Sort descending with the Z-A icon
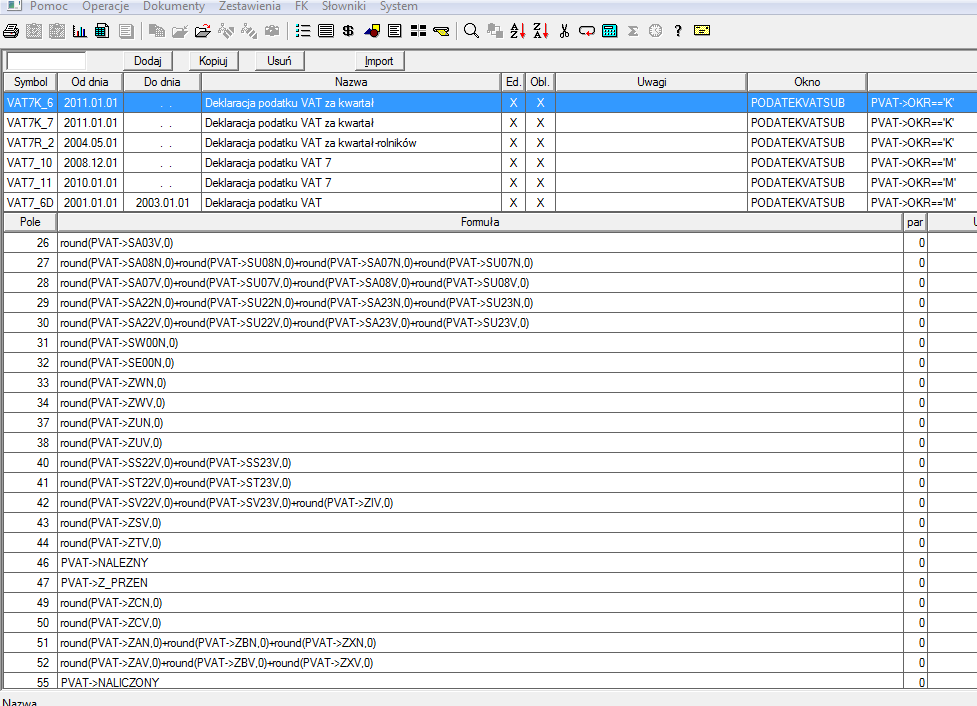Screen dimensions: 977x706 tap(540, 31)
